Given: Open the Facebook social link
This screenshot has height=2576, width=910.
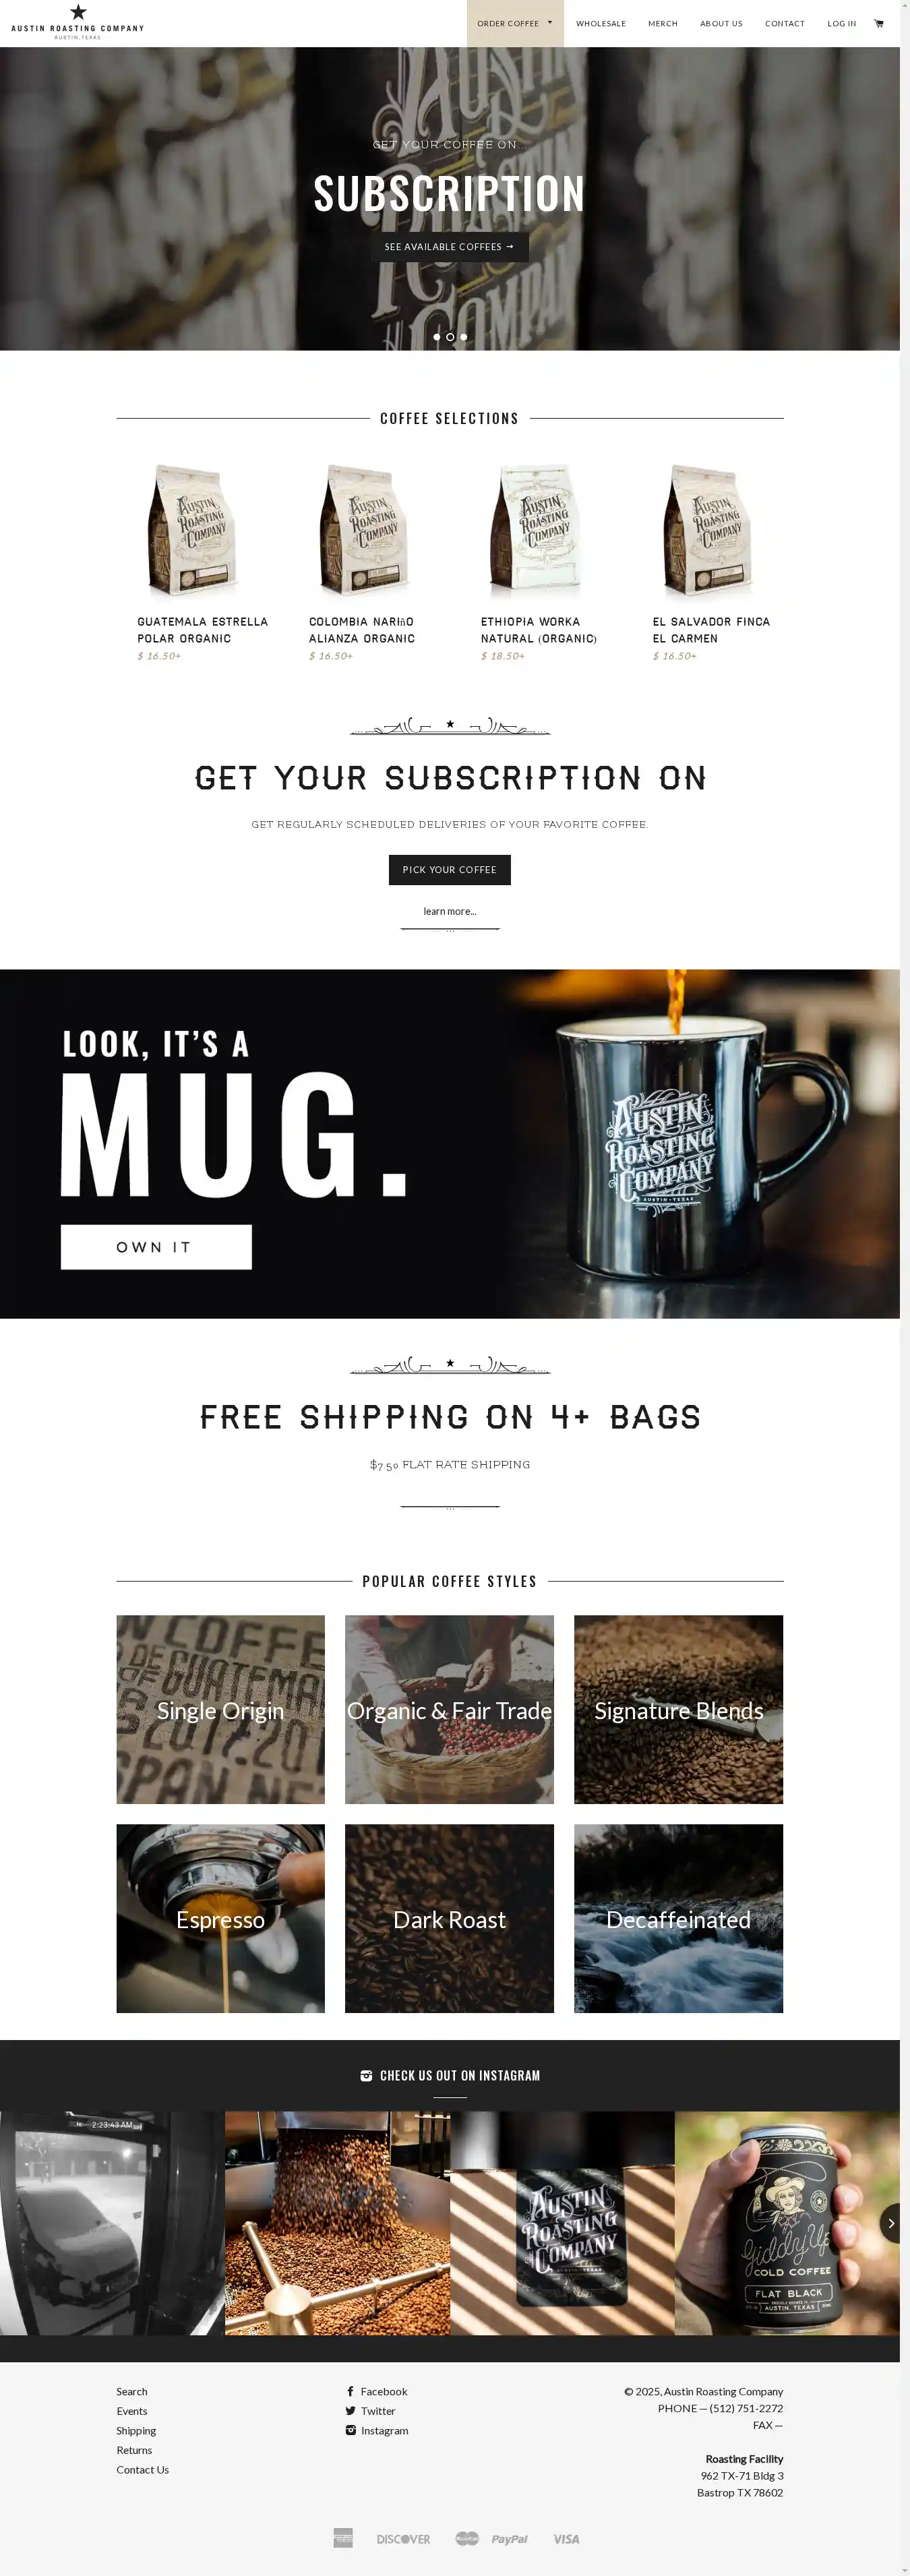Looking at the screenshot, I should click(x=377, y=2391).
